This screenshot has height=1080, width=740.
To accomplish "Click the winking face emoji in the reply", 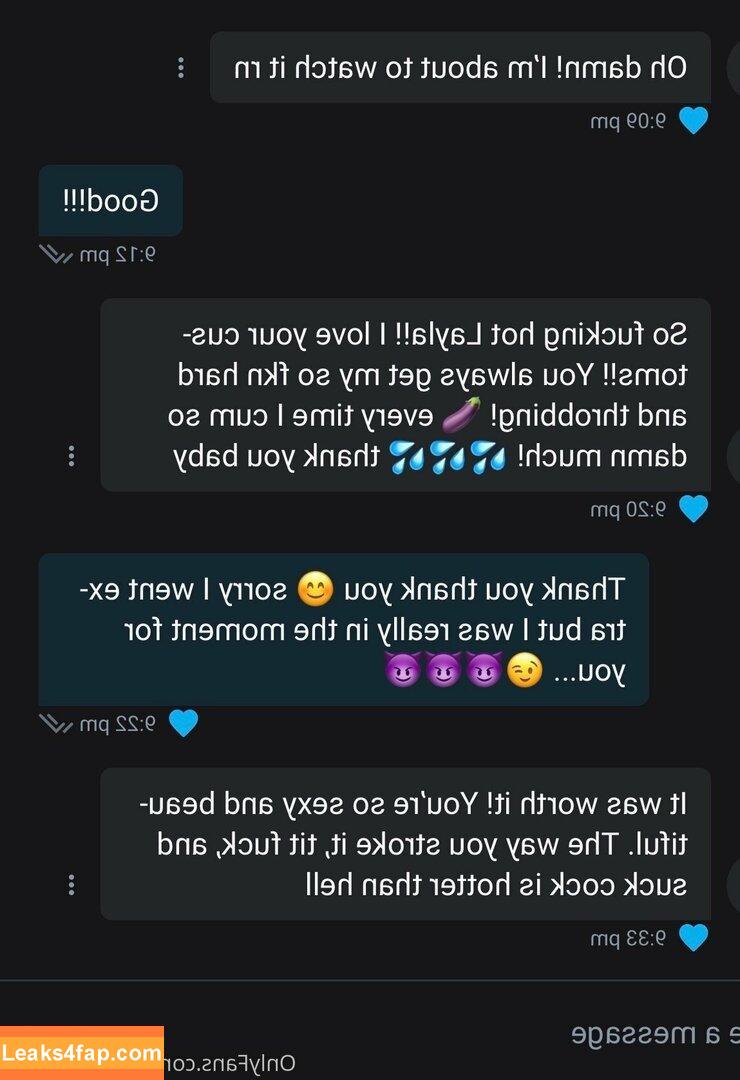I will pyautogui.click(x=525, y=670).
